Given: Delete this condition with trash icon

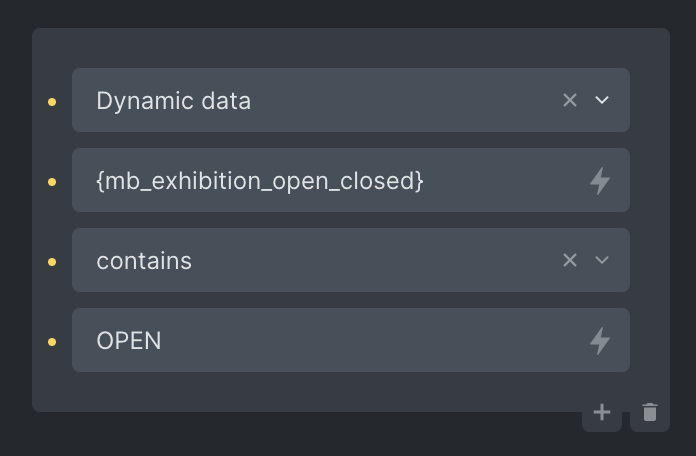Looking at the screenshot, I should click(650, 412).
